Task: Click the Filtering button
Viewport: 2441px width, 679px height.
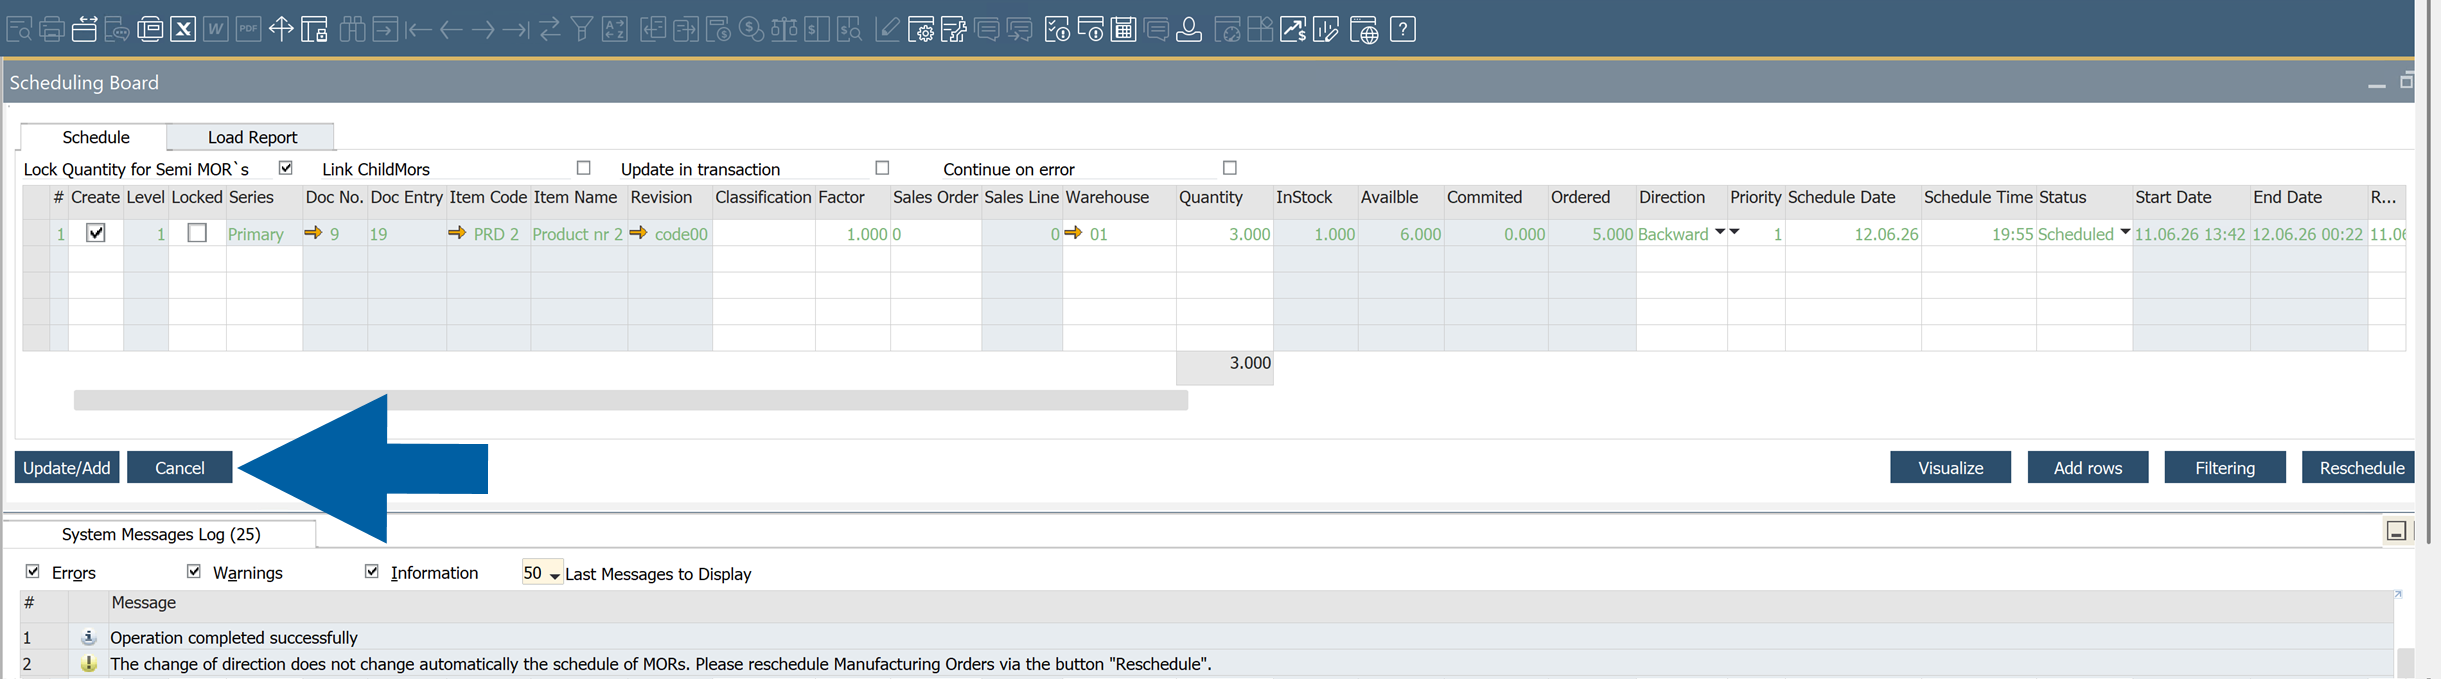Action: [2225, 468]
